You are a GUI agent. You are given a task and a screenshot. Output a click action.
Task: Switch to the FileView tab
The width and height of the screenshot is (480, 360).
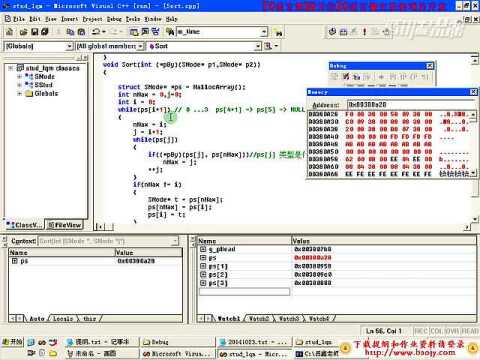[64, 225]
